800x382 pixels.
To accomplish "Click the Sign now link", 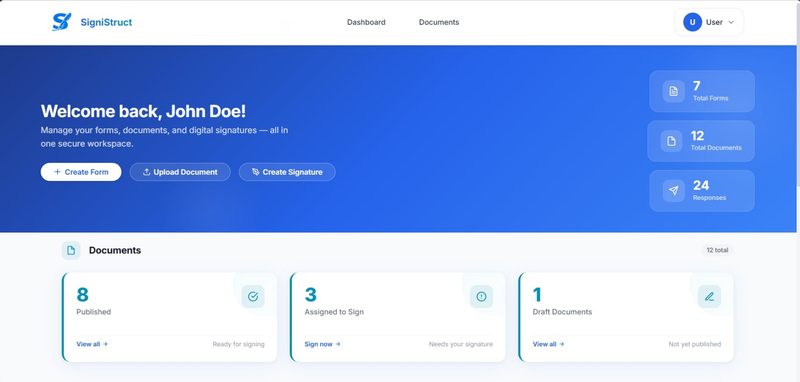I will point(322,344).
